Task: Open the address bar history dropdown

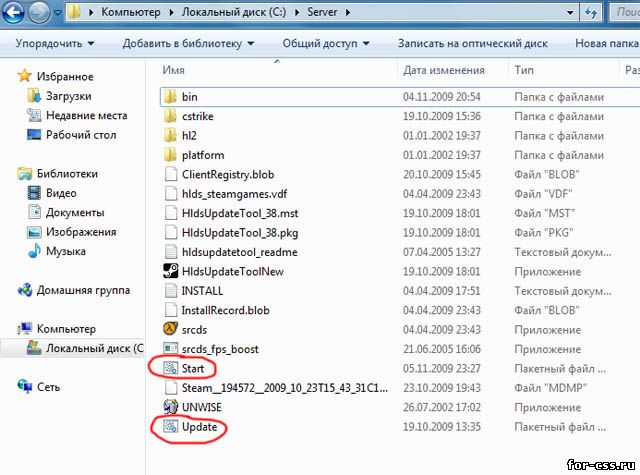Action: point(570,13)
